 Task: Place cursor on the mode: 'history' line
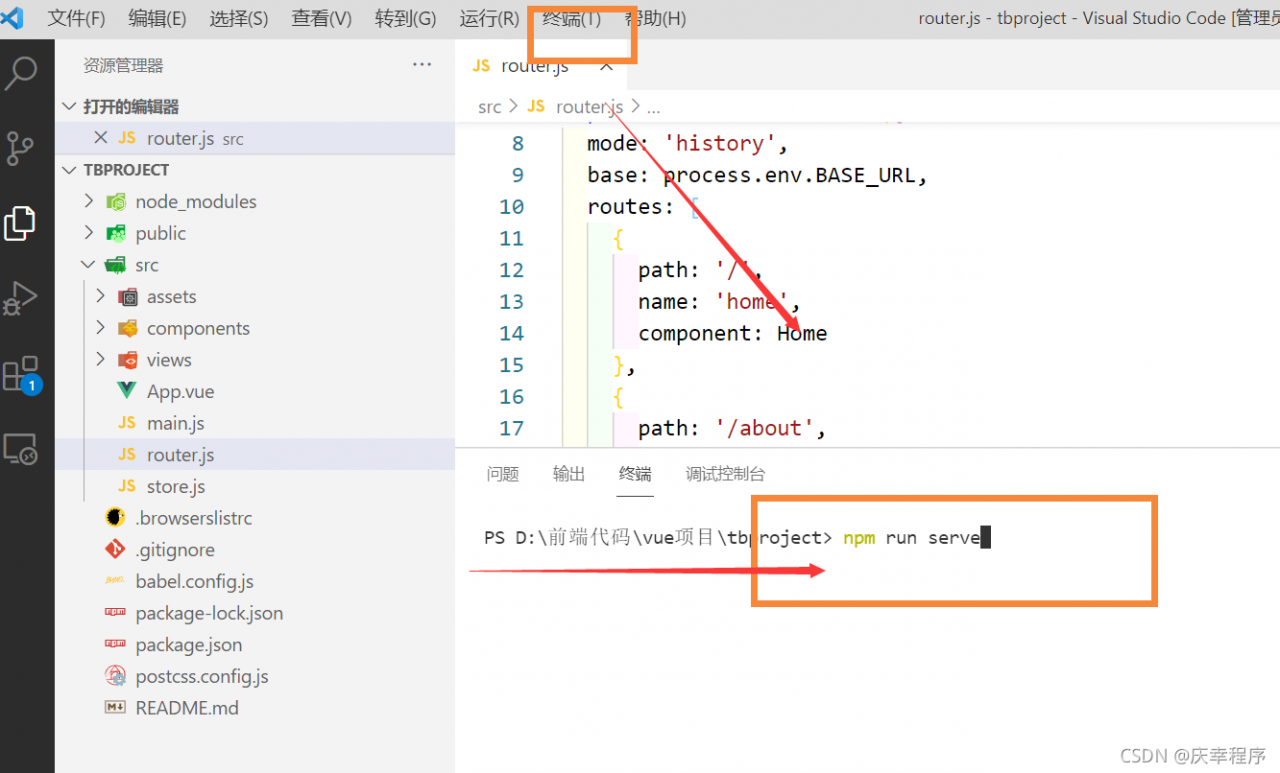click(688, 143)
